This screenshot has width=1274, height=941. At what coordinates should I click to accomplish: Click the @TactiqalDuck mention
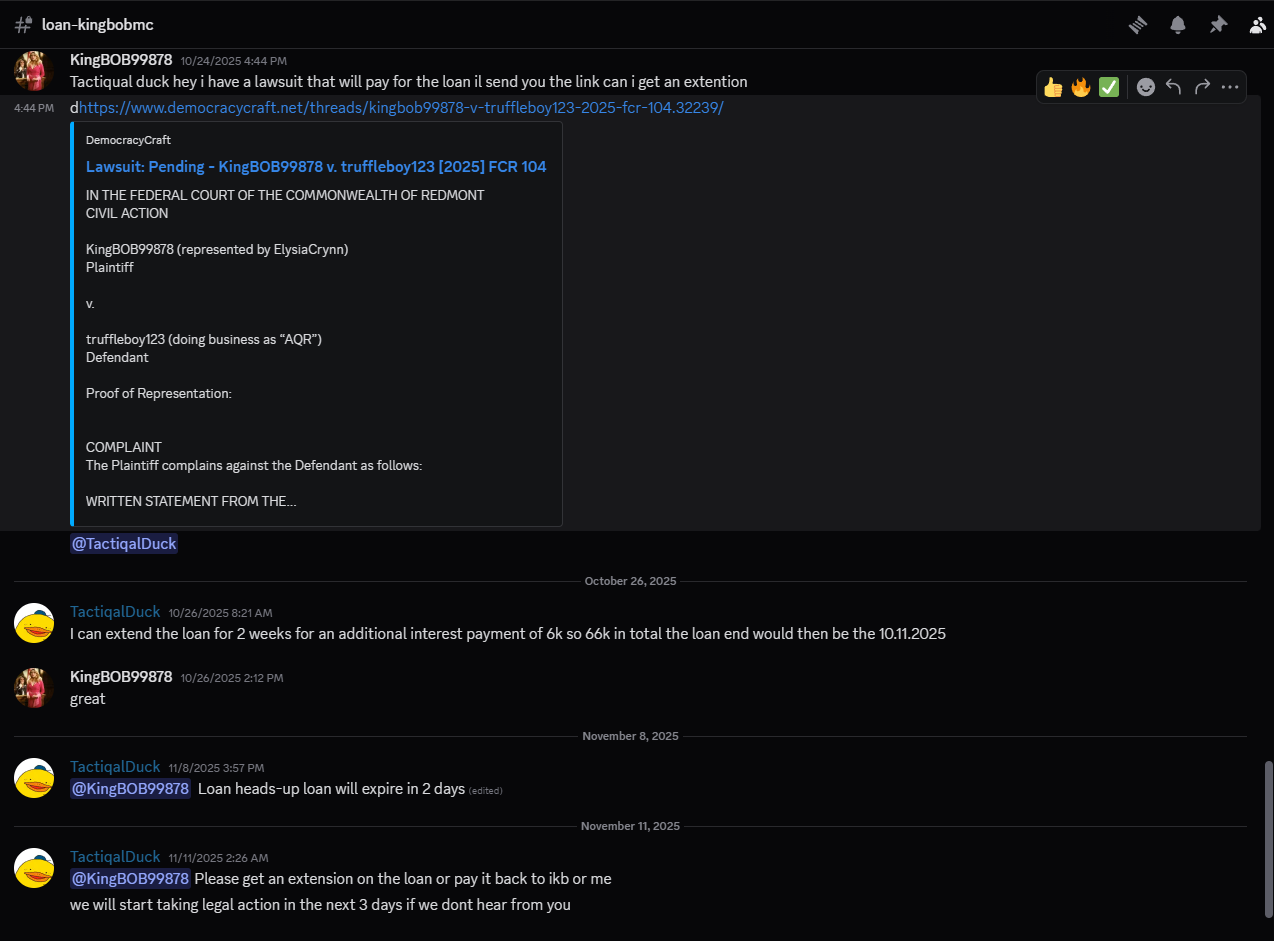coord(123,542)
